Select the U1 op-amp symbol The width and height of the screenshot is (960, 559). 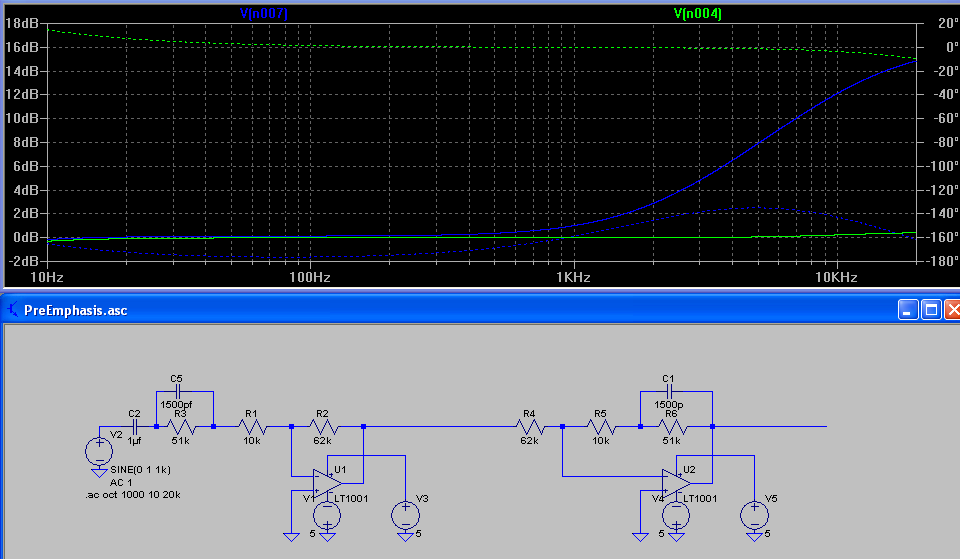tap(326, 483)
